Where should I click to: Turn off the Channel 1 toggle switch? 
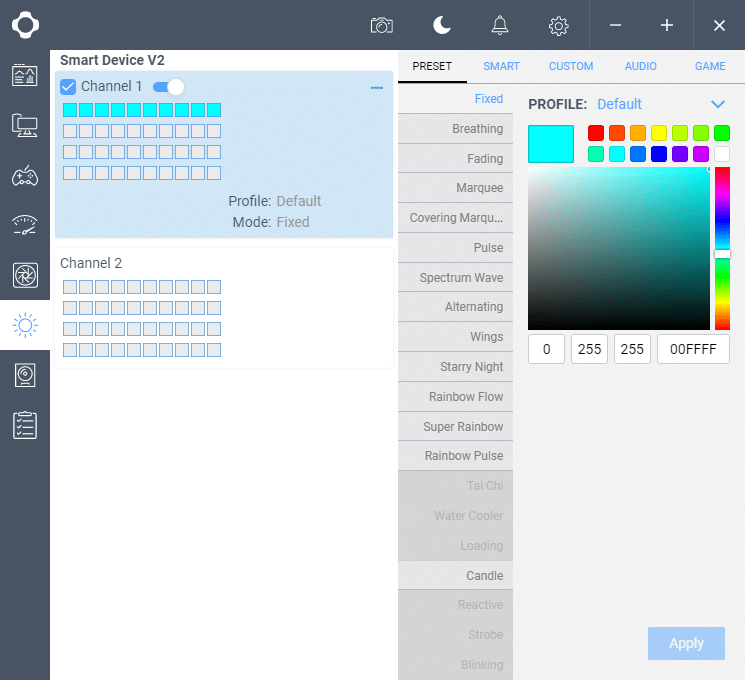click(168, 87)
